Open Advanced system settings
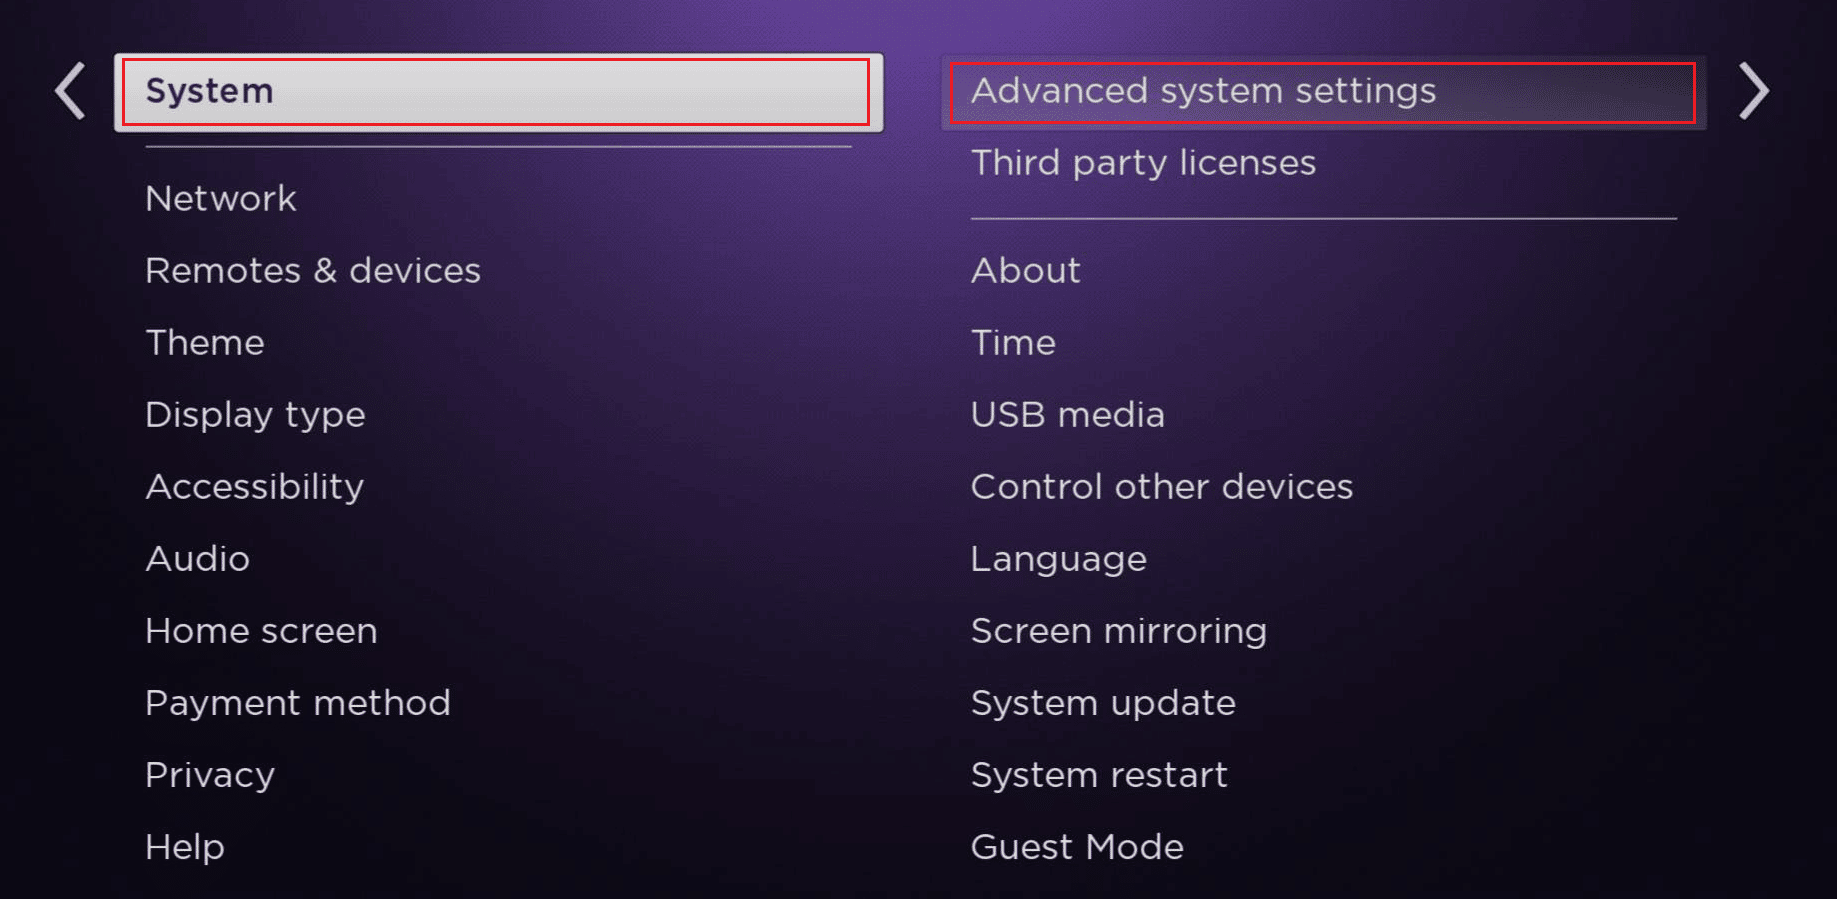The image size is (1837, 899). tap(1321, 92)
